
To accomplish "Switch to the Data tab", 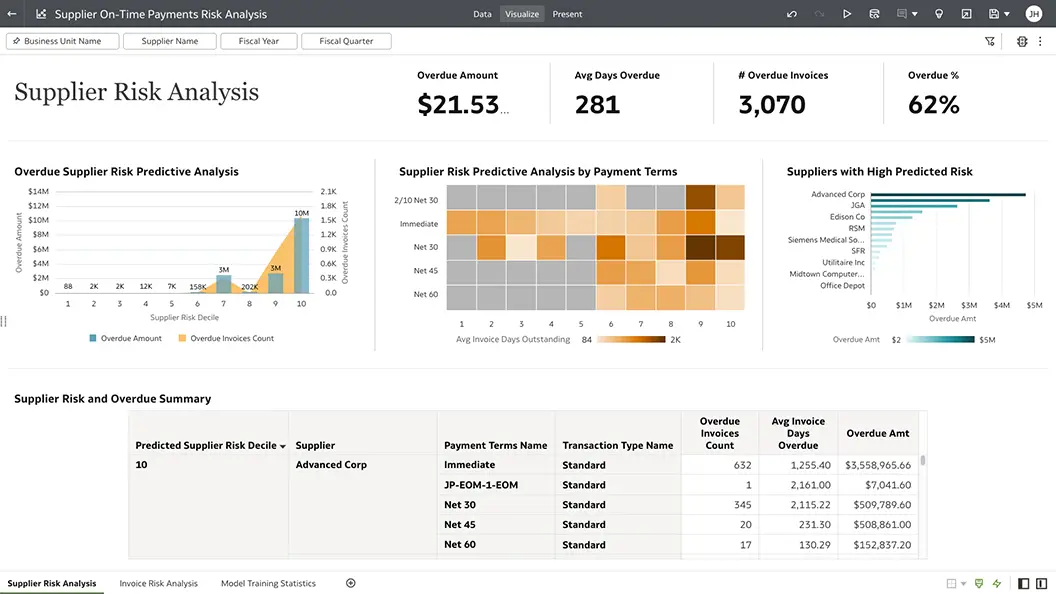I will pos(482,14).
